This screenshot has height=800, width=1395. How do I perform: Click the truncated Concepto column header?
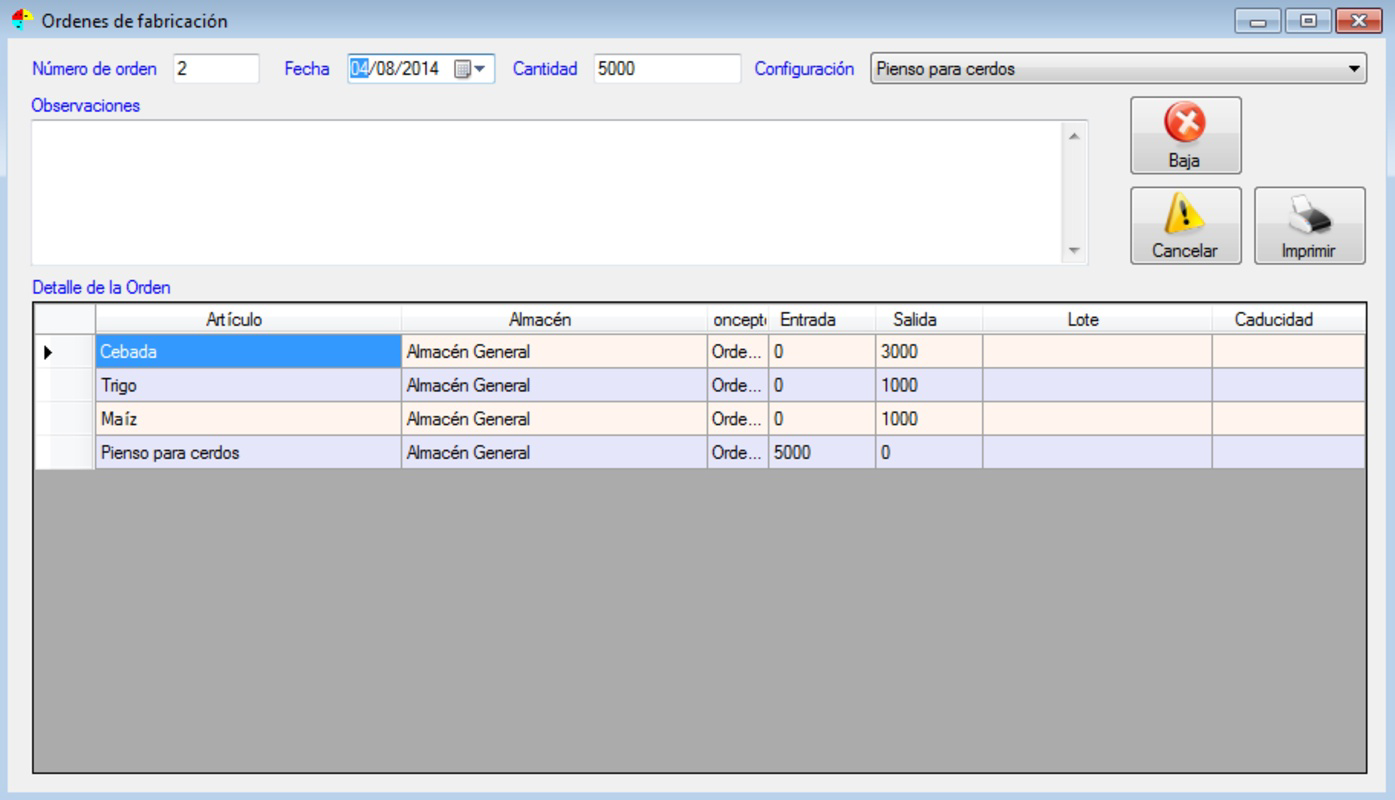click(738, 320)
